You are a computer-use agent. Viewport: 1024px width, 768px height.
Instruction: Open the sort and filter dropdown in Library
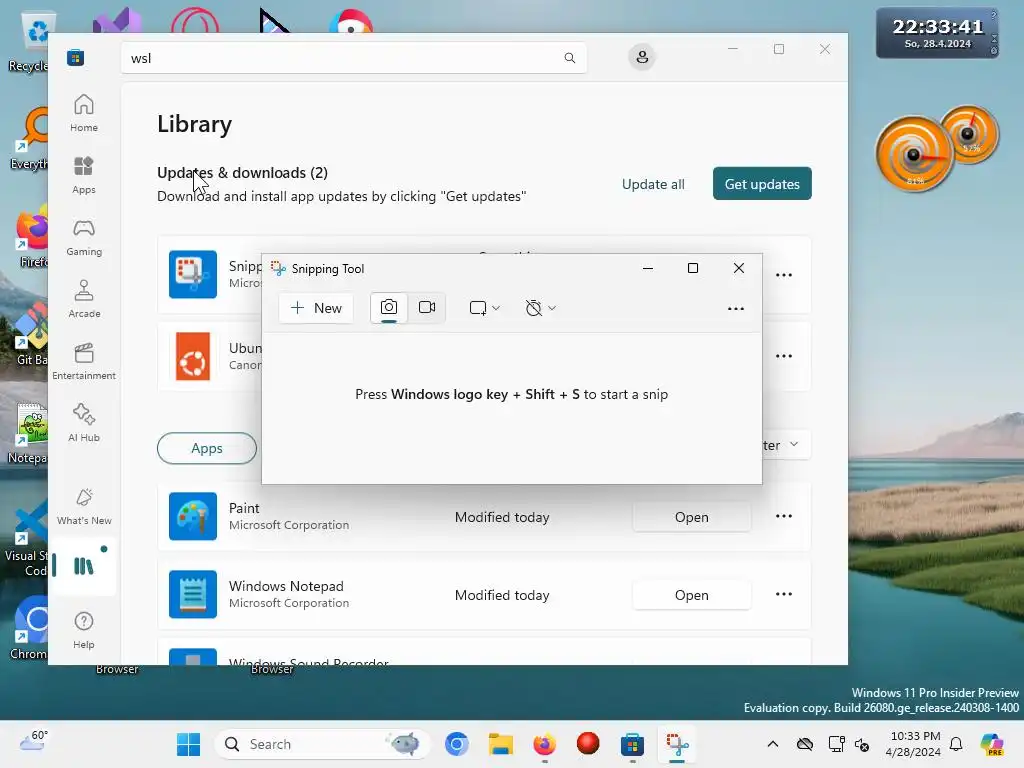pyautogui.click(x=784, y=445)
